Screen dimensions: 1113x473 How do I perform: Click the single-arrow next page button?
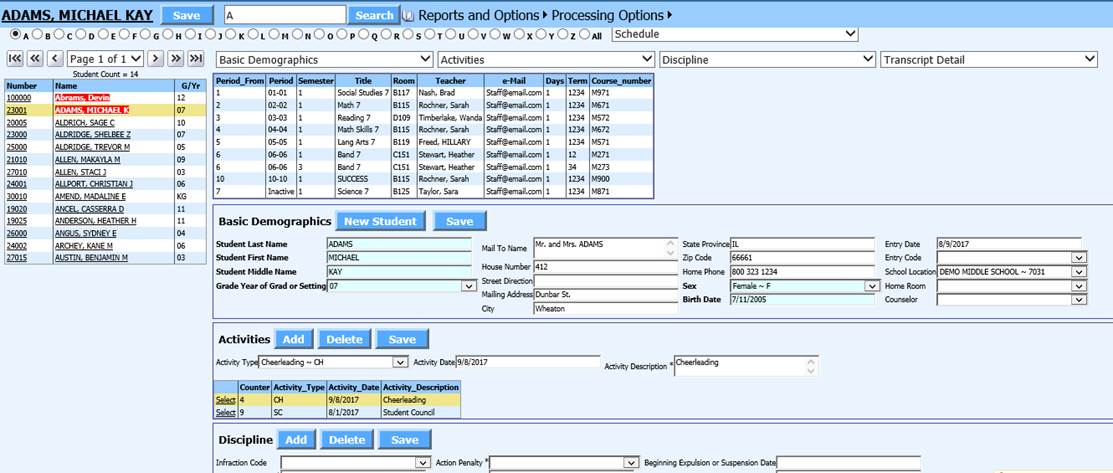click(157, 60)
